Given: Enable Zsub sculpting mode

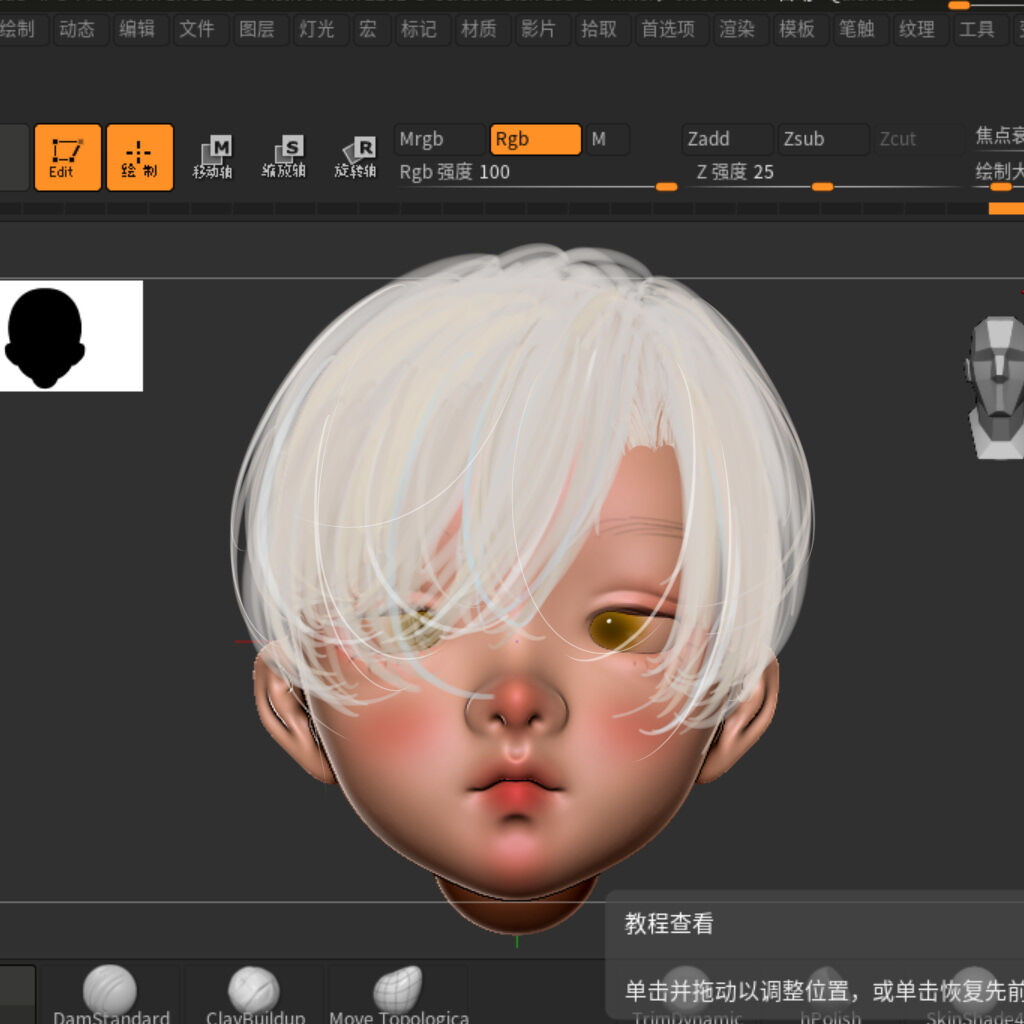Looking at the screenshot, I should pos(824,139).
